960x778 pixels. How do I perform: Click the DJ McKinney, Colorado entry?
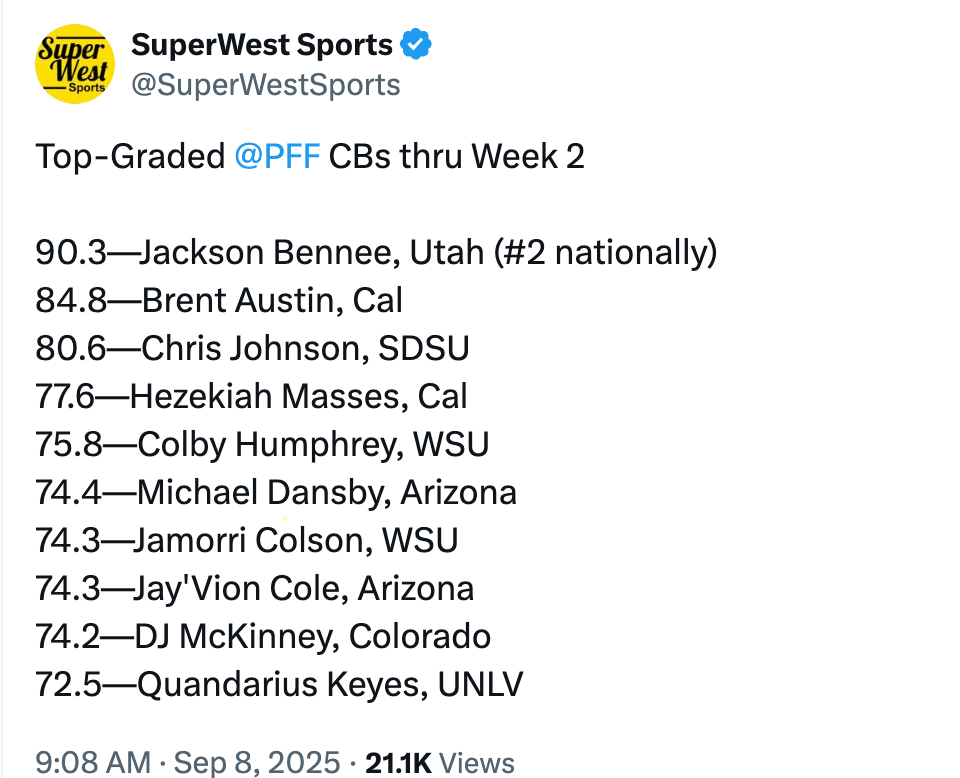[x=263, y=637]
